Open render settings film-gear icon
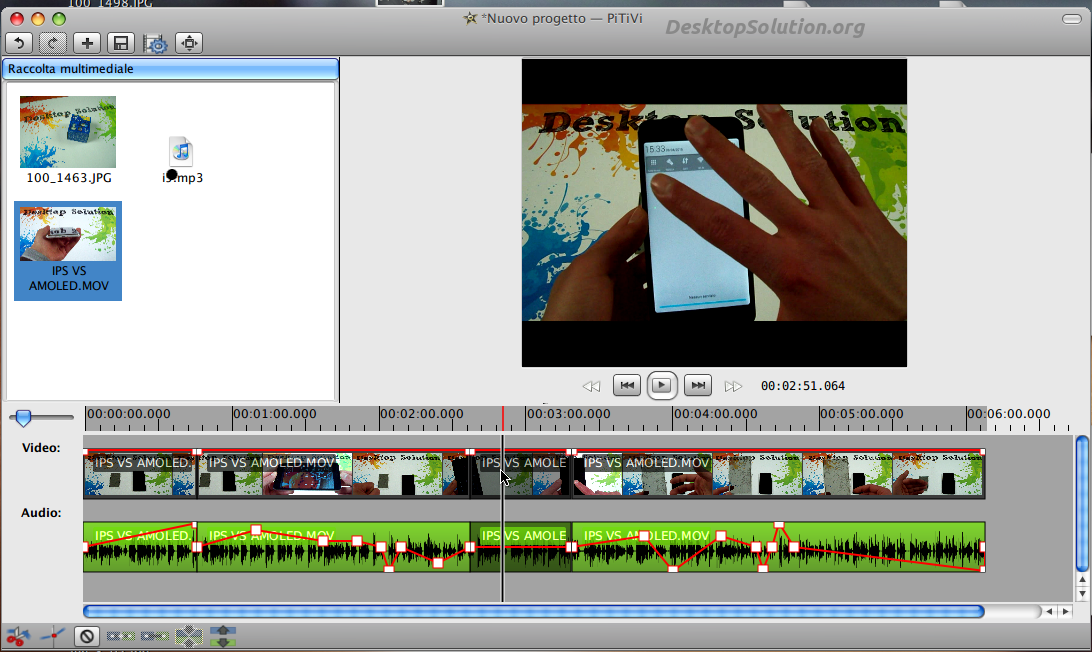 [x=155, y=44]
